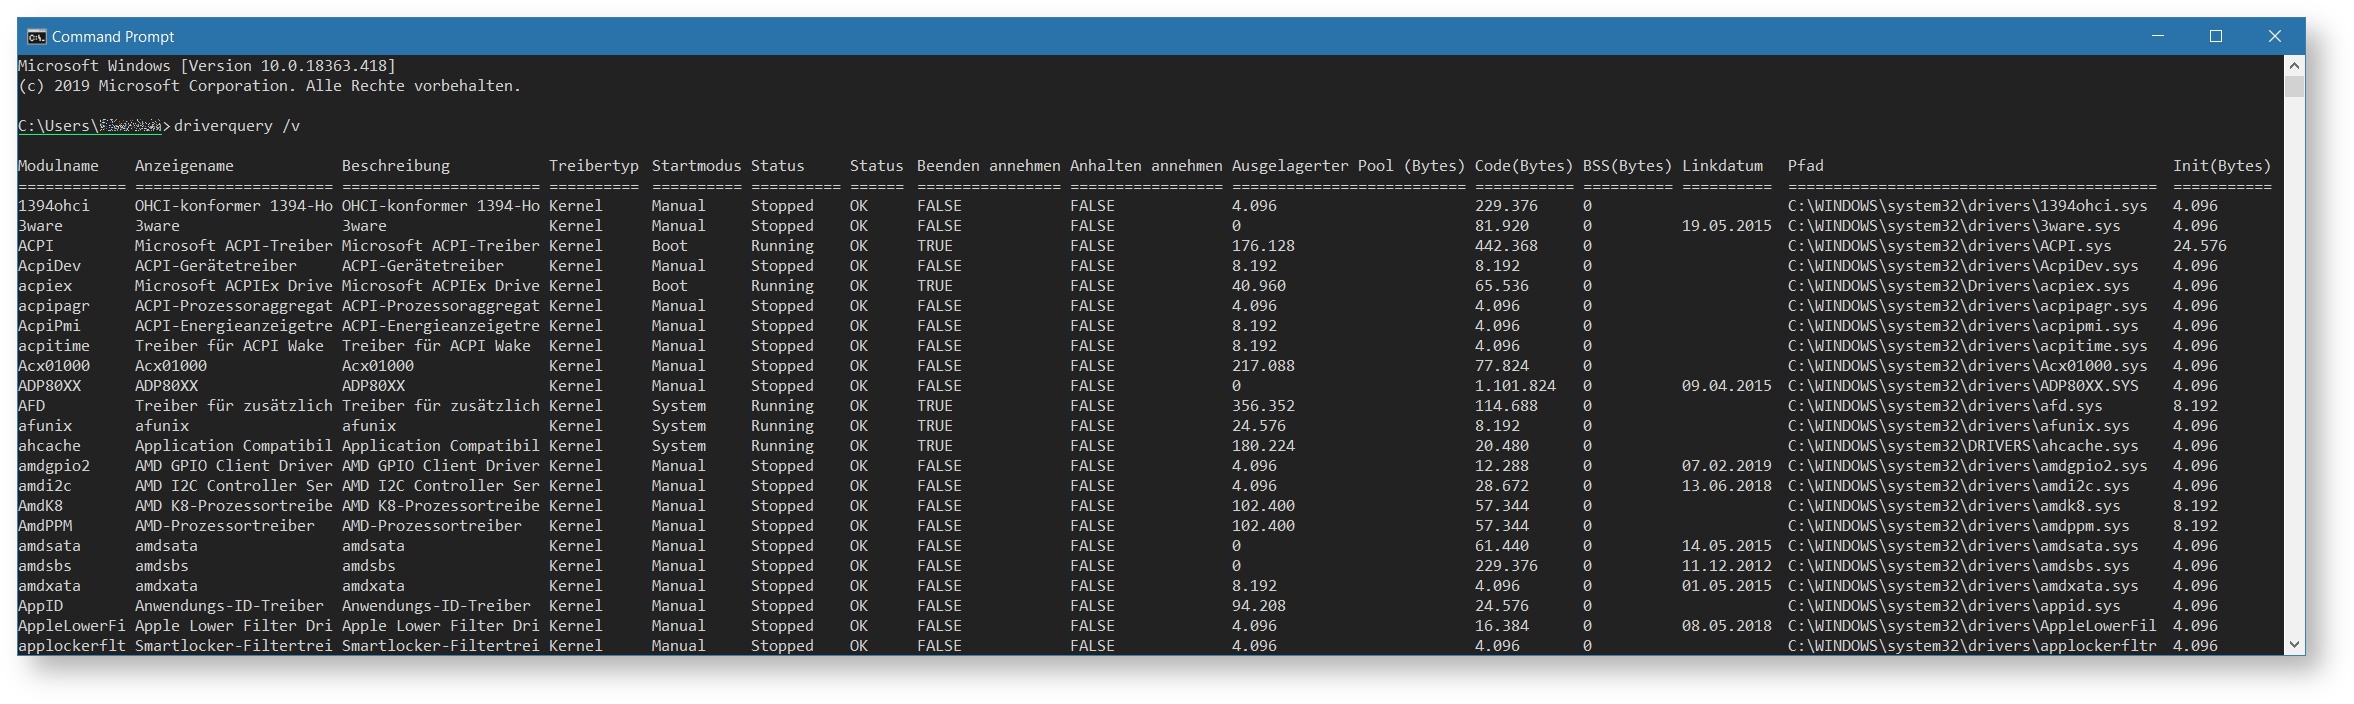Click the Linkdatum column header
This screenshot has width=2354, height=704.
(x=1722, y=166)
